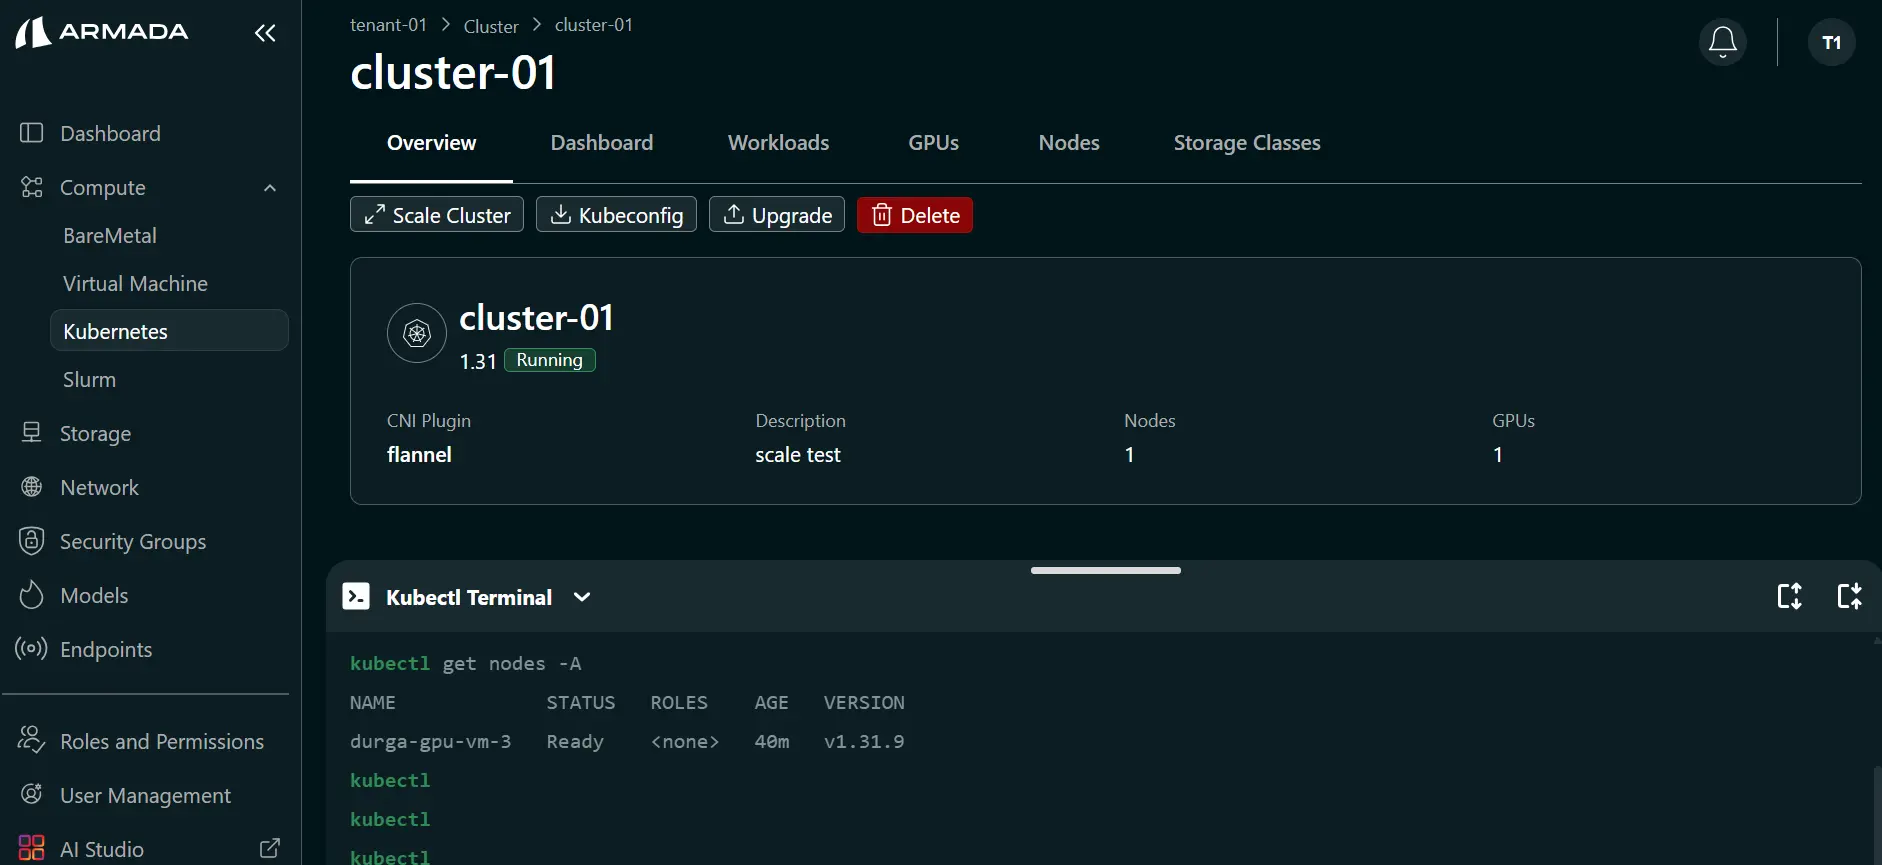Open the Workloads tab
Viewport: 1882px width, 865px height.
[778, 143]
